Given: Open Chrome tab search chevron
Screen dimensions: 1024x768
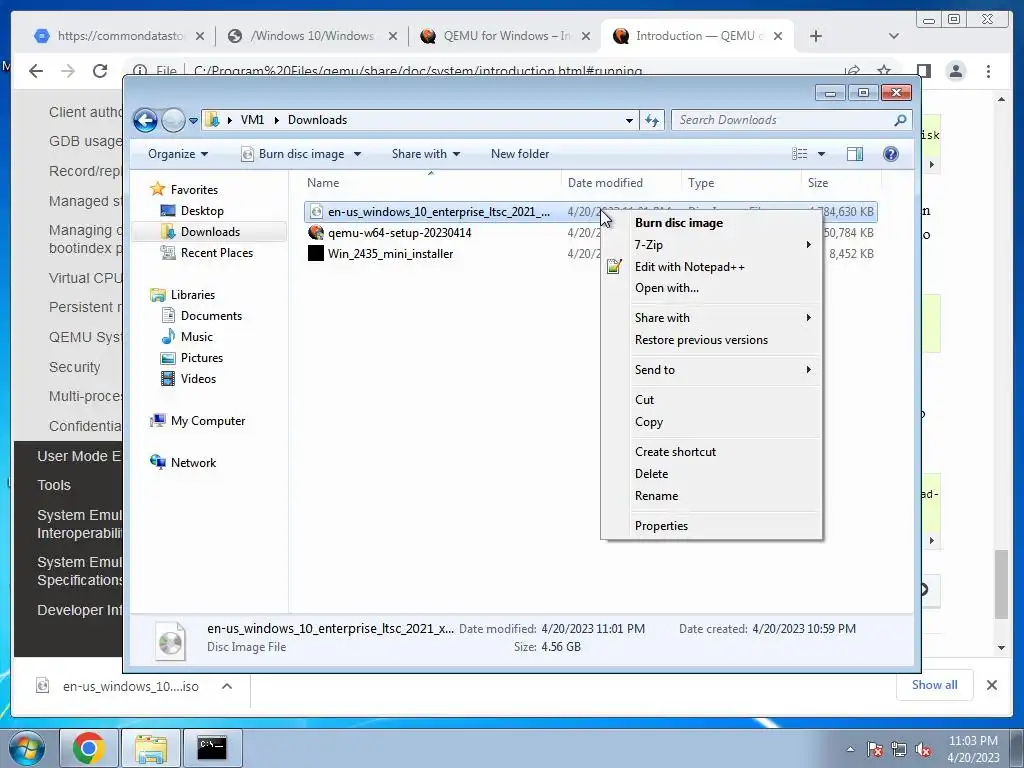Looking at the screenshot, I should pyautogui.click(x=894, y=36).
